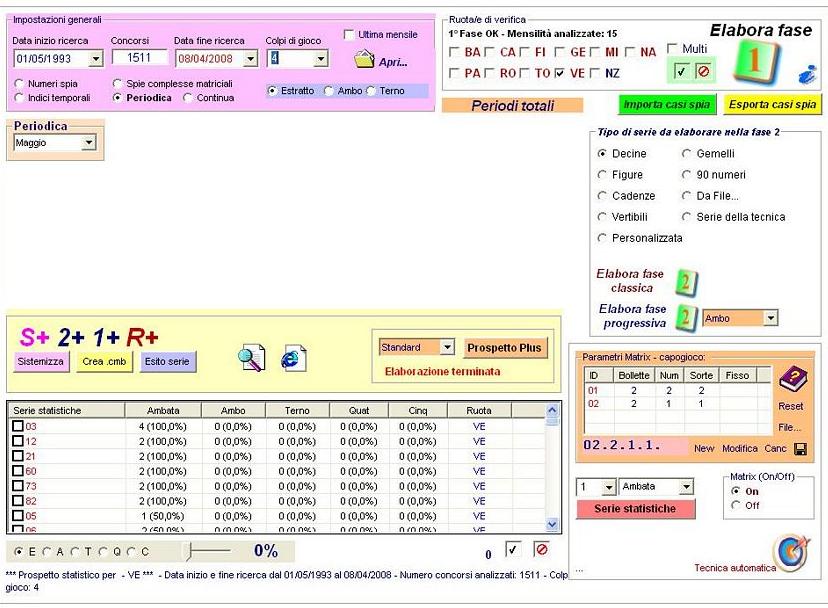Click the 1+ blue symbol
Viewport: 828px width, 608px height.
(106, 337)
